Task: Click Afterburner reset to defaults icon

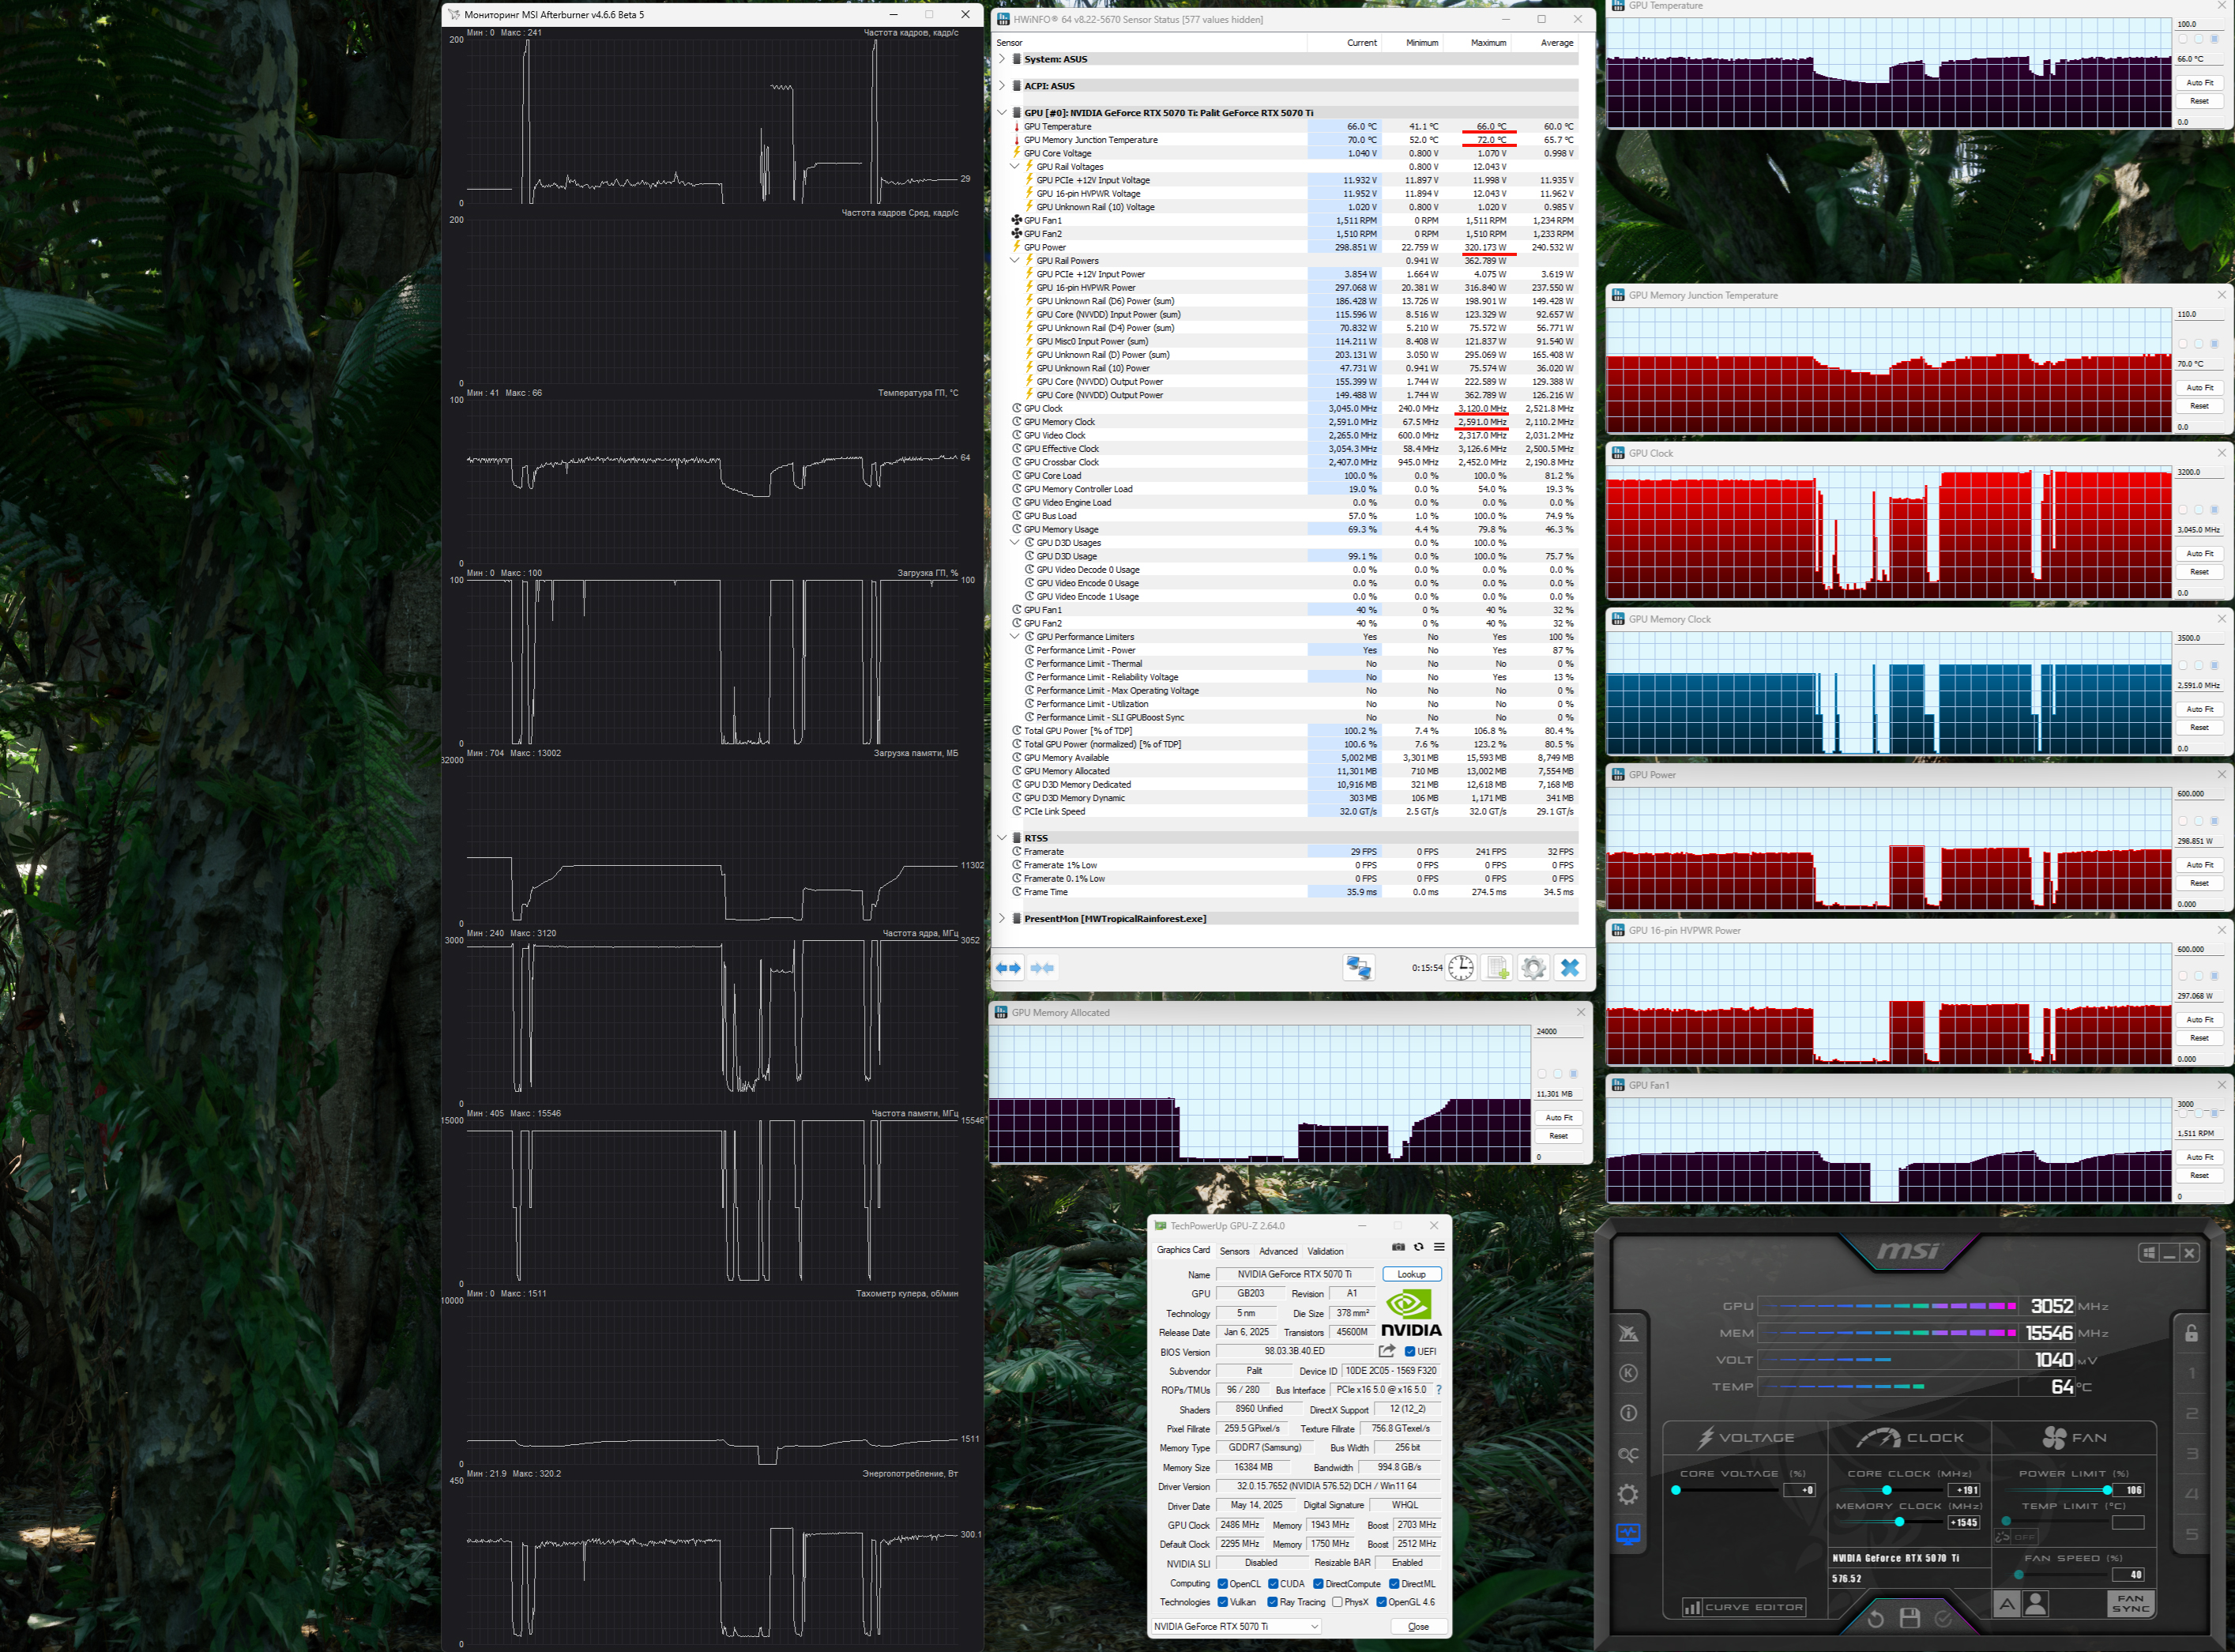Action: pos(1875,1618)
